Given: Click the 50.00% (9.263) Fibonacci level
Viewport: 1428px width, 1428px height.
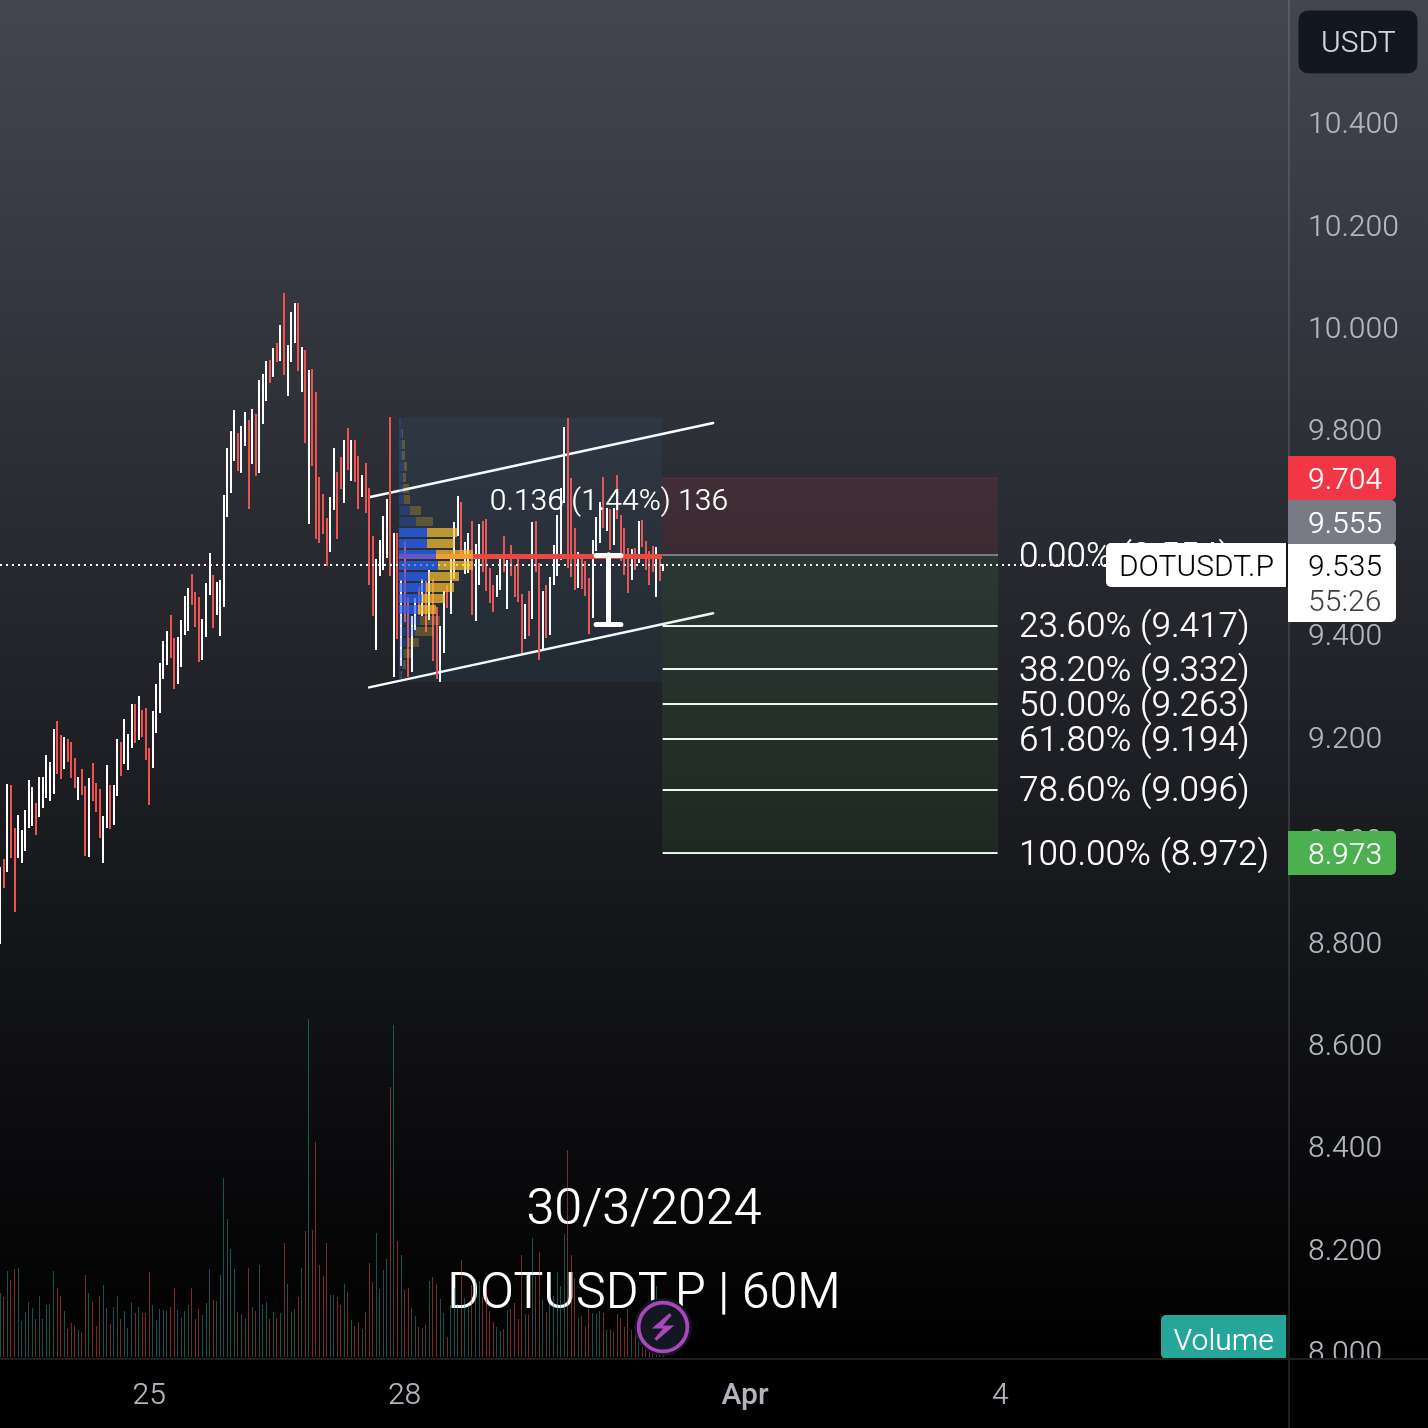Looking at the screenshot, I should (1134, 704).
